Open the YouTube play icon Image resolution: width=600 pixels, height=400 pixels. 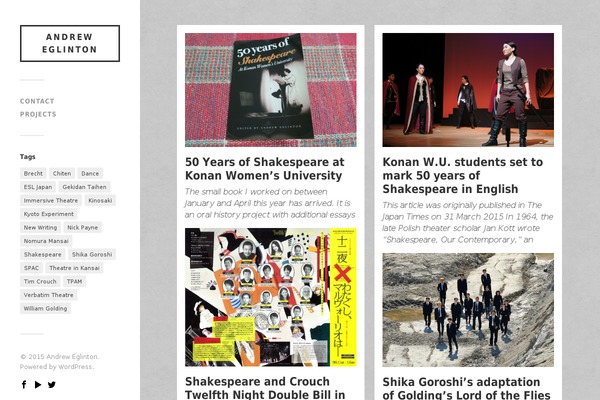(x=38, y=384)
